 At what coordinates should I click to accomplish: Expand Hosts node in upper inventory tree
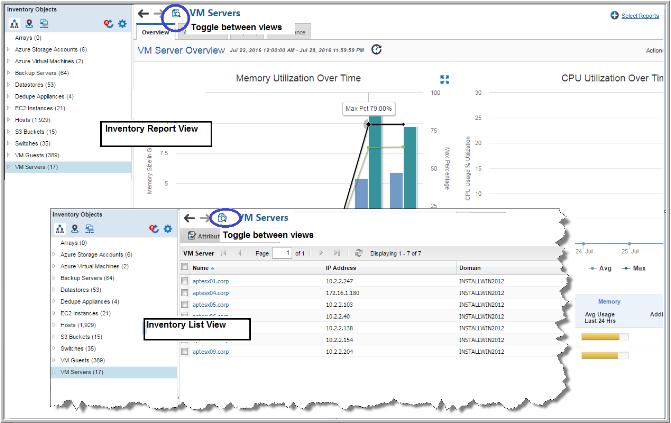pyautogui.click(x=8, y=119)
